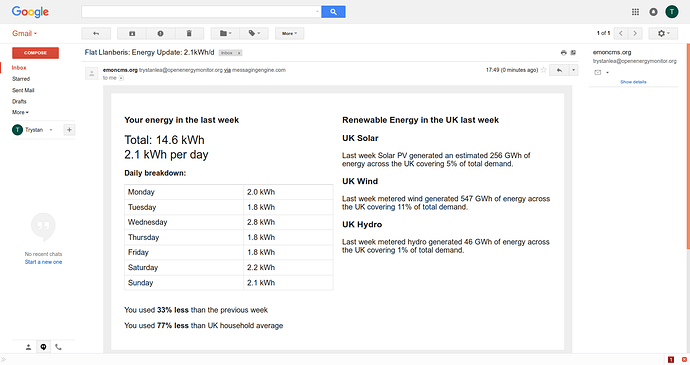Click the UK Wind heading
690x365 pixels.
[x=360, y=181]
